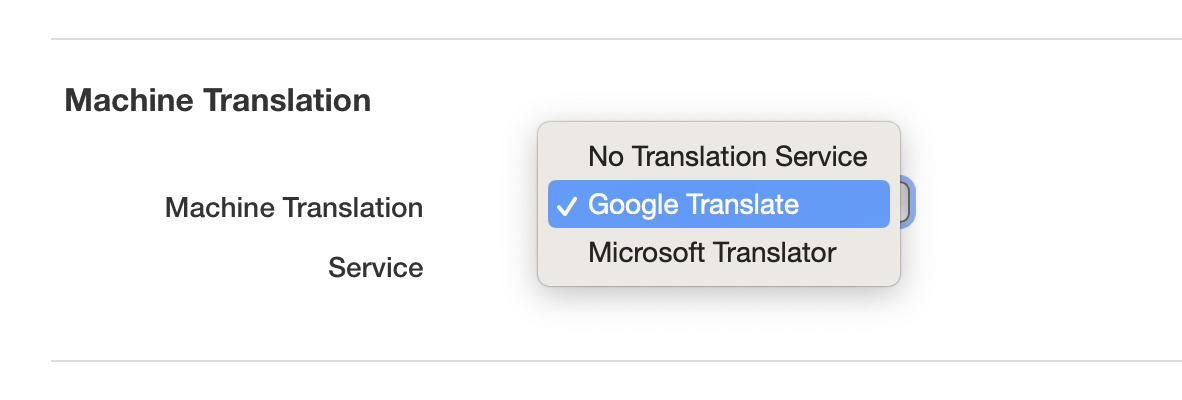Image resolution: width=1182 pixels, height=400 pixels.
Task: Click the highlighted Google Translate row
Action: (x=718, y=204)
